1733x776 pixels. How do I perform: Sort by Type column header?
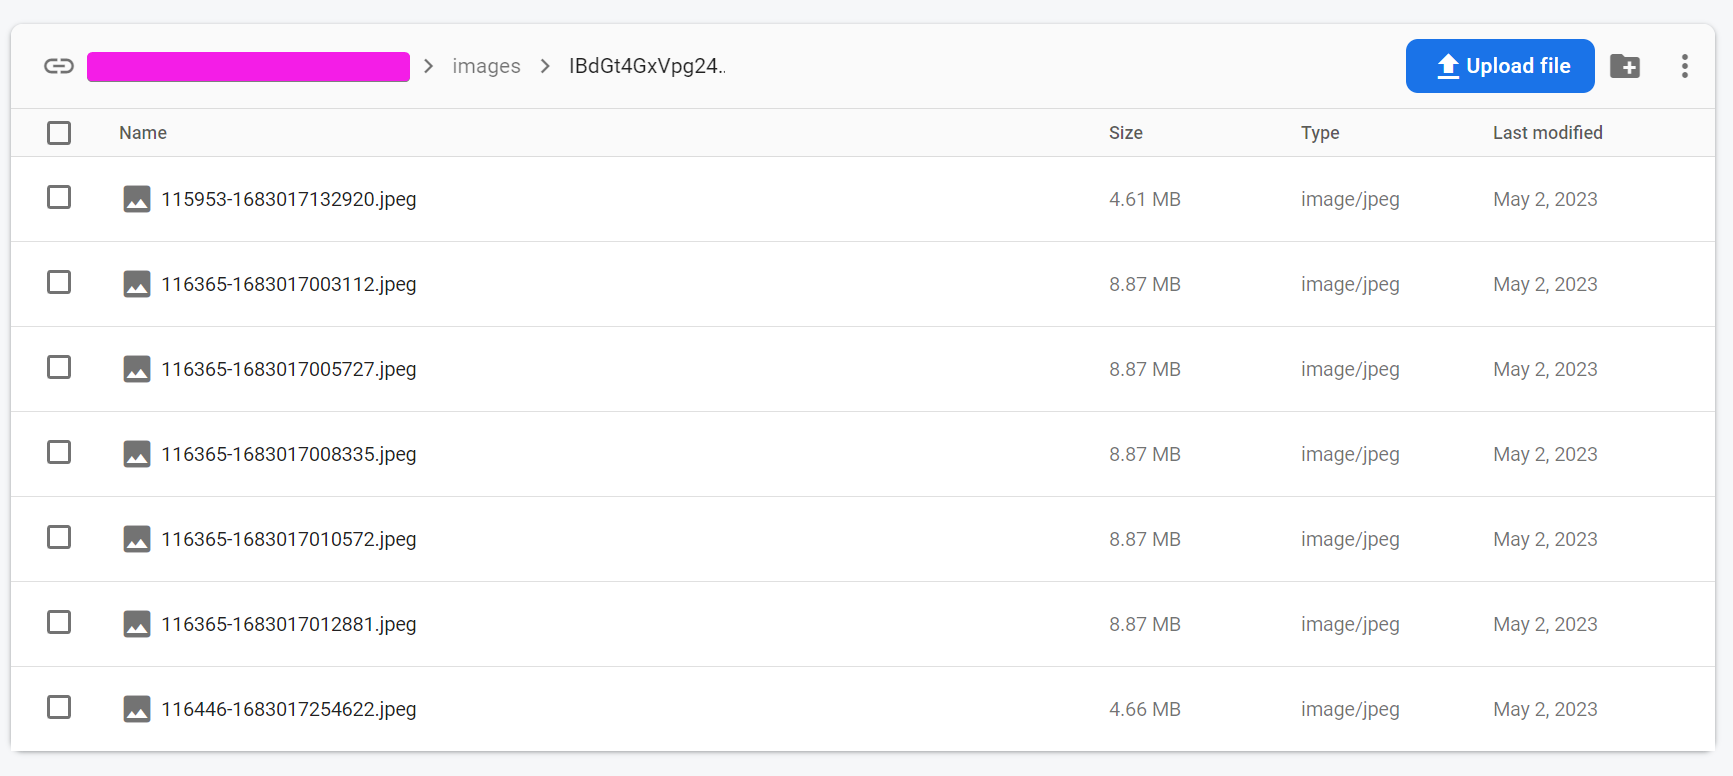[1320, 133]
